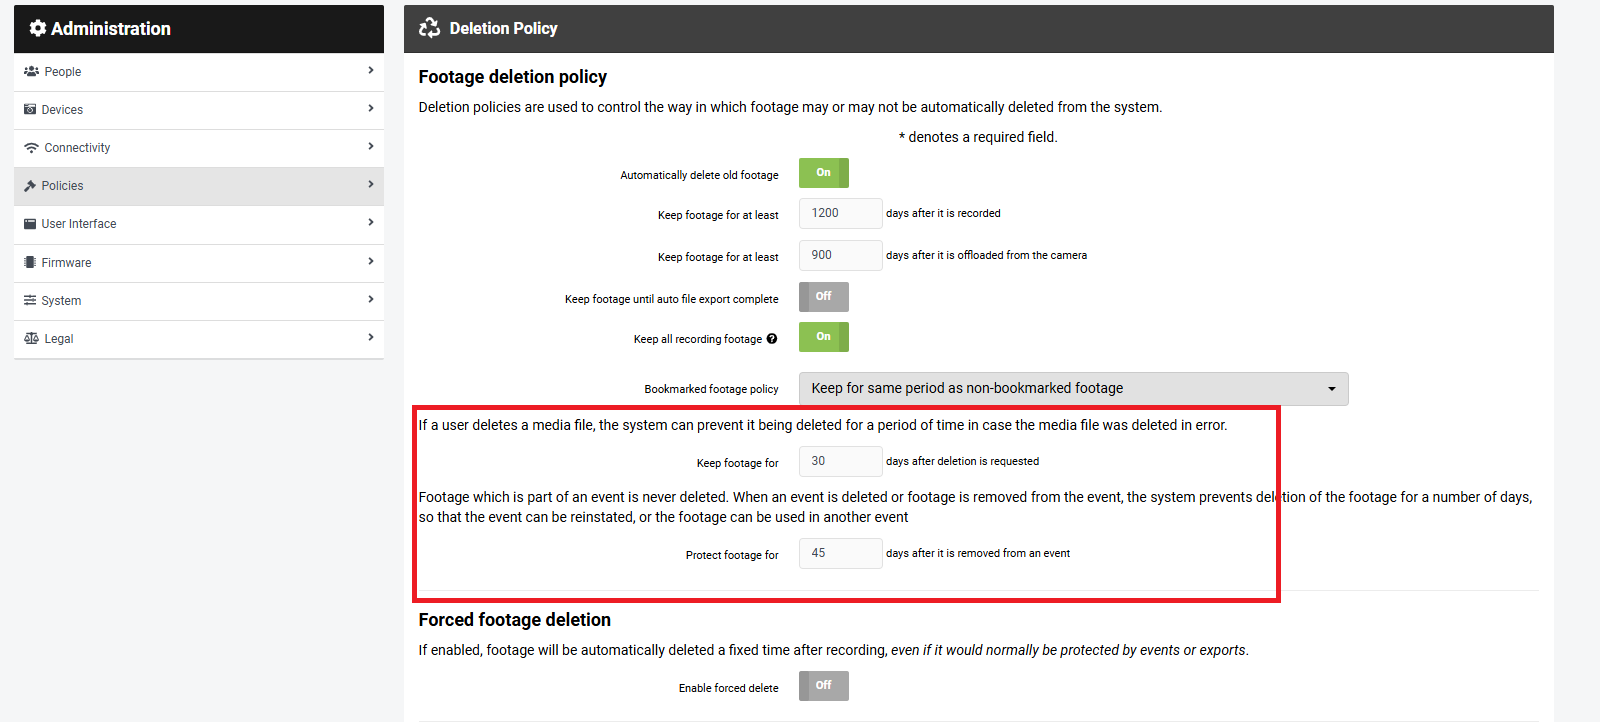This screenshot has width=1600, height=722.
Task: Expand the People section chevron
Action: coord(371,70)
